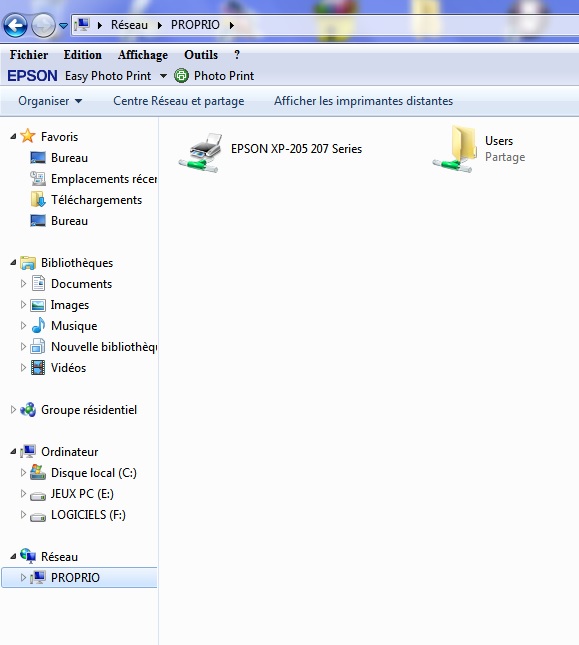Click the Réseau breadcrumb in address bar
The height and width of the screenshot is (645, 579).
click(x=129, y=25)
